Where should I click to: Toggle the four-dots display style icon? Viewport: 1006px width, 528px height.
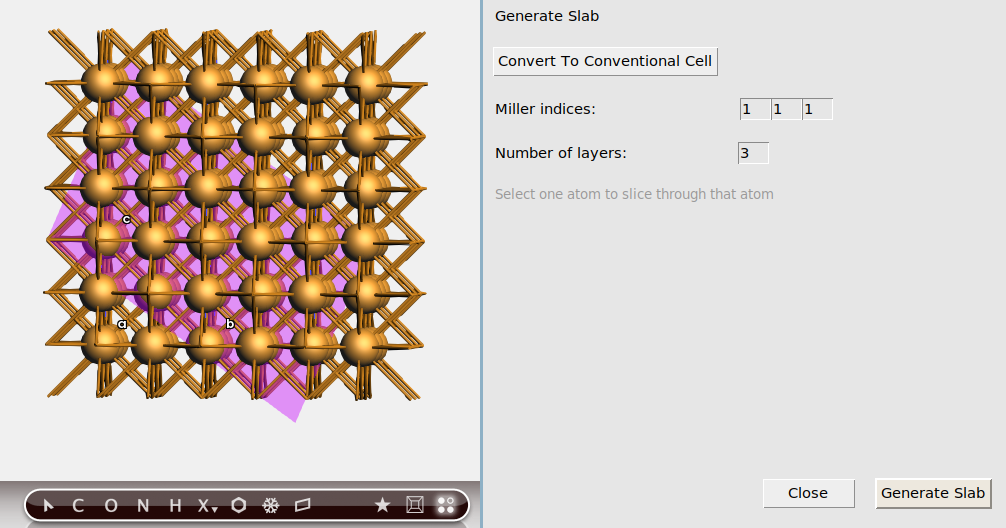446,506
